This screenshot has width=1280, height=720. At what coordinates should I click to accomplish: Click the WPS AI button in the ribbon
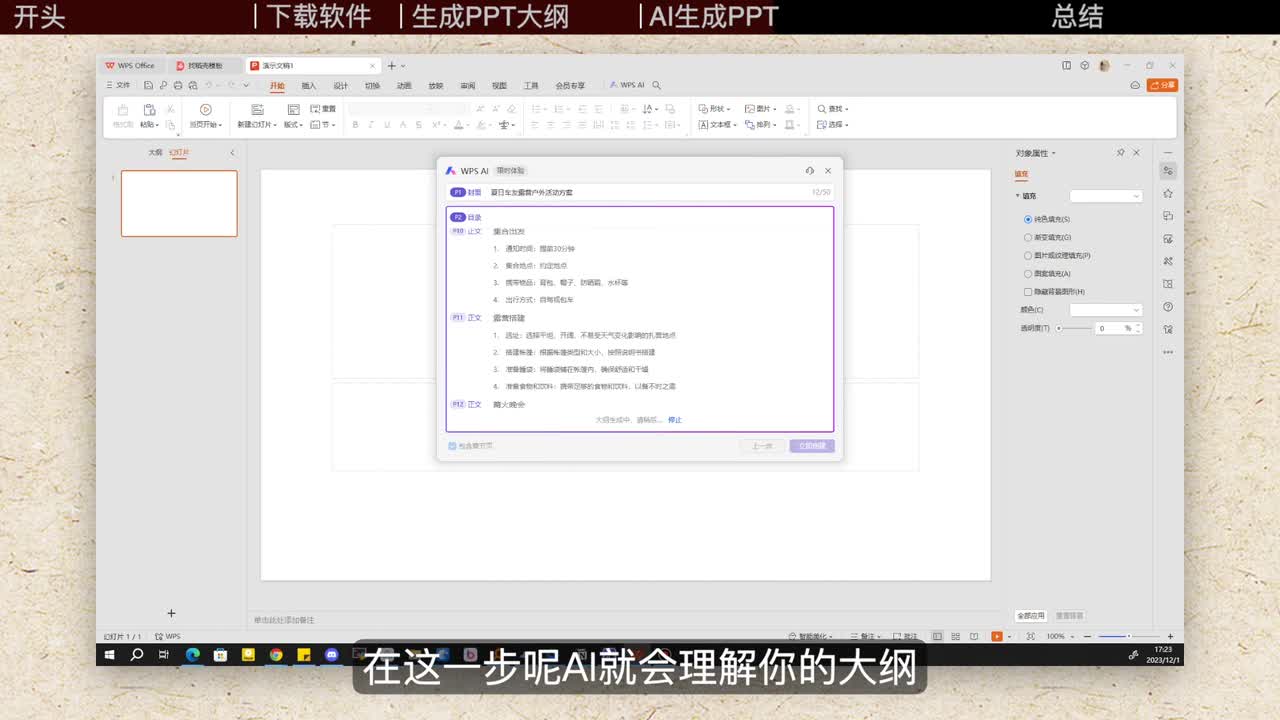coord(627,86)
